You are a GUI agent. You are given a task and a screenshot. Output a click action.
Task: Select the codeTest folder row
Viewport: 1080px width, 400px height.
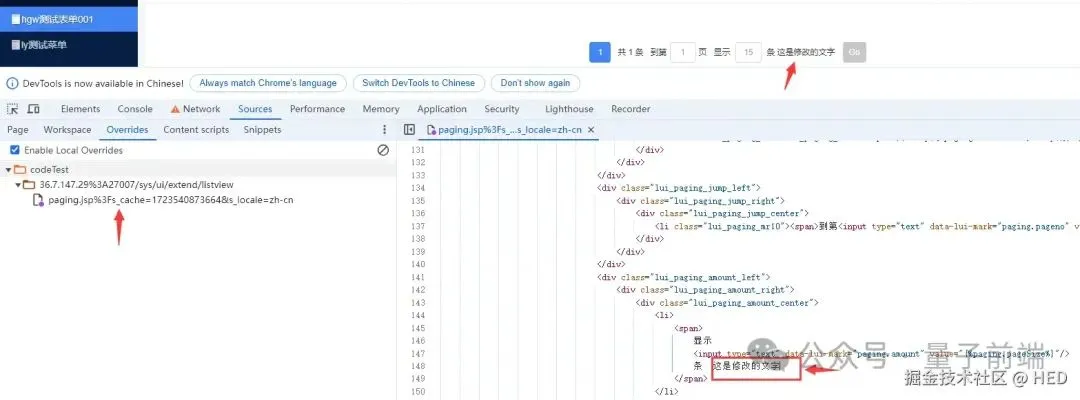coord(198,169)
